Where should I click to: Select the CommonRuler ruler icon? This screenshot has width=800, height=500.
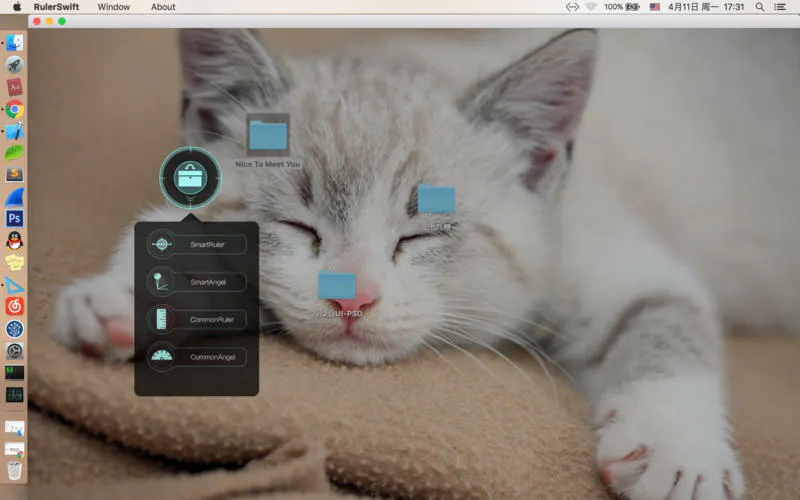tap(161, 319)
